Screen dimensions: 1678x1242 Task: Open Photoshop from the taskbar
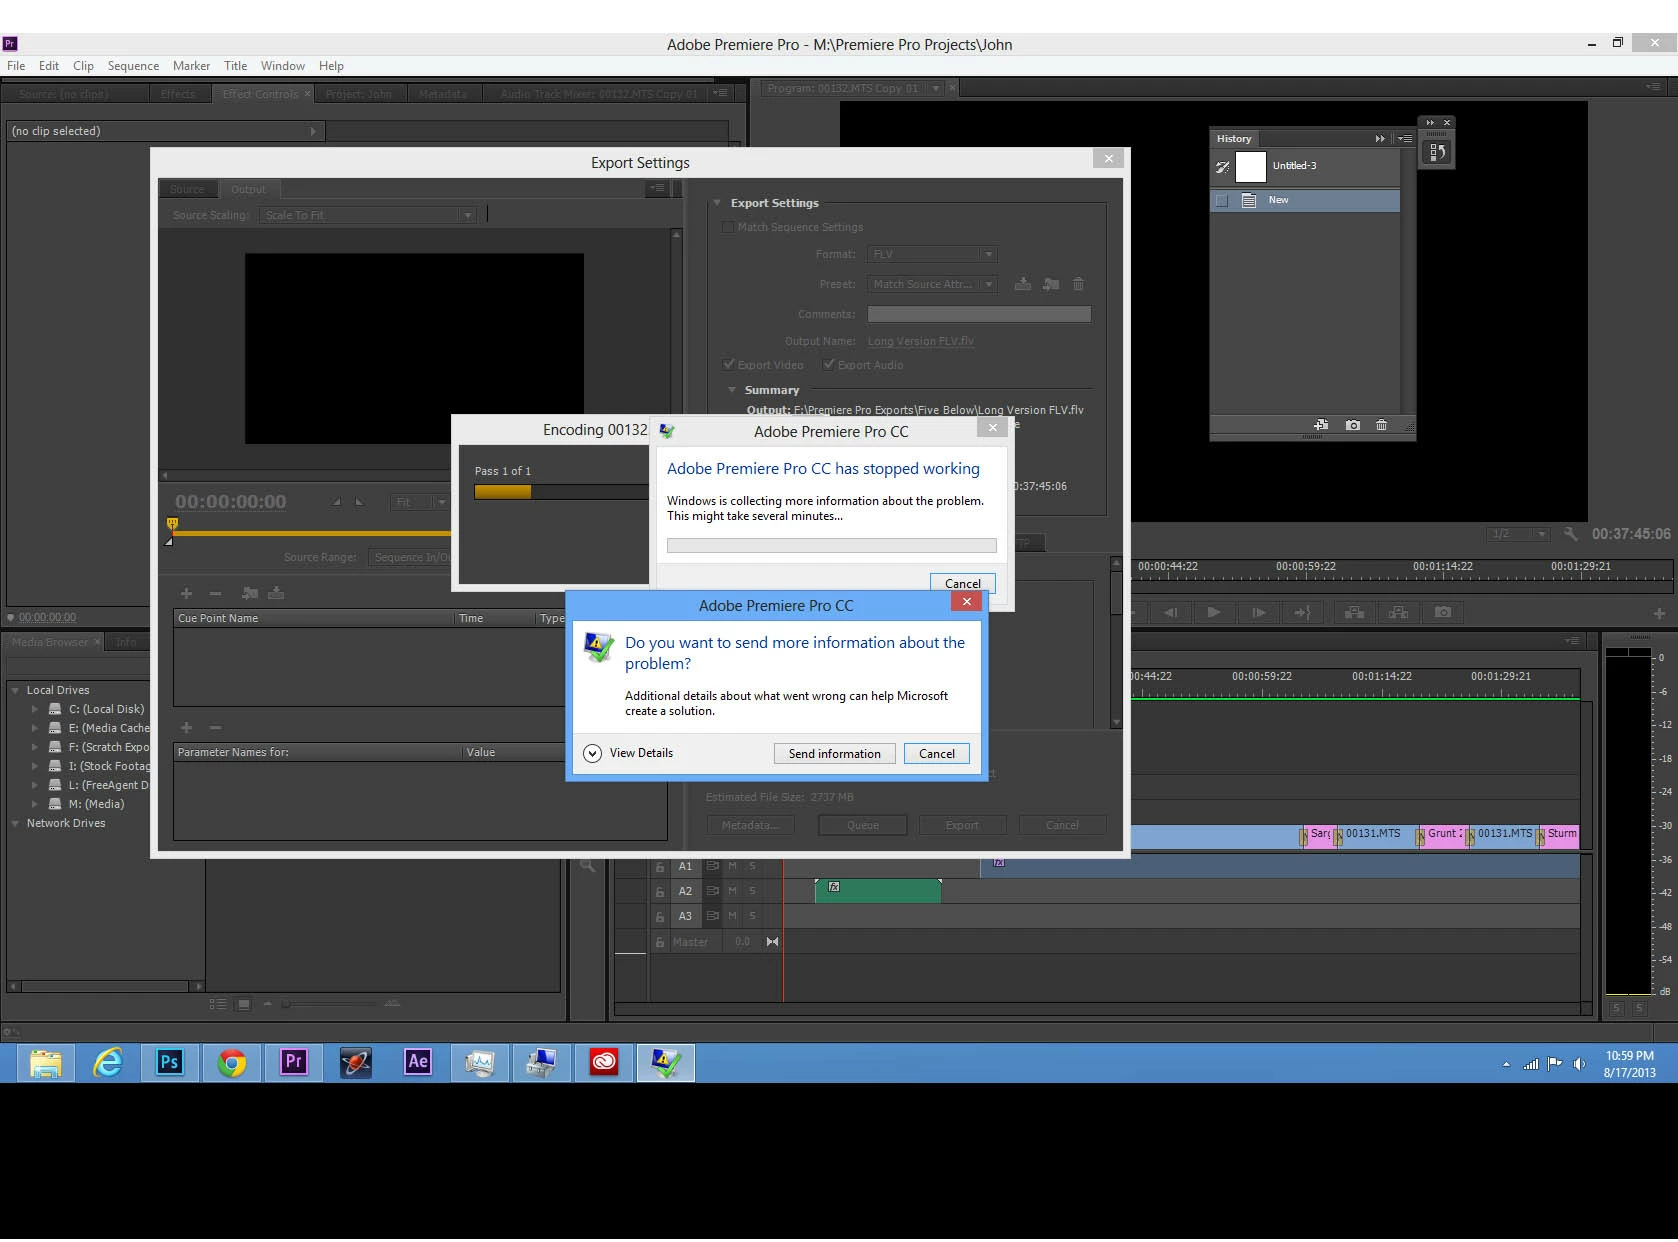point(169,1062)
